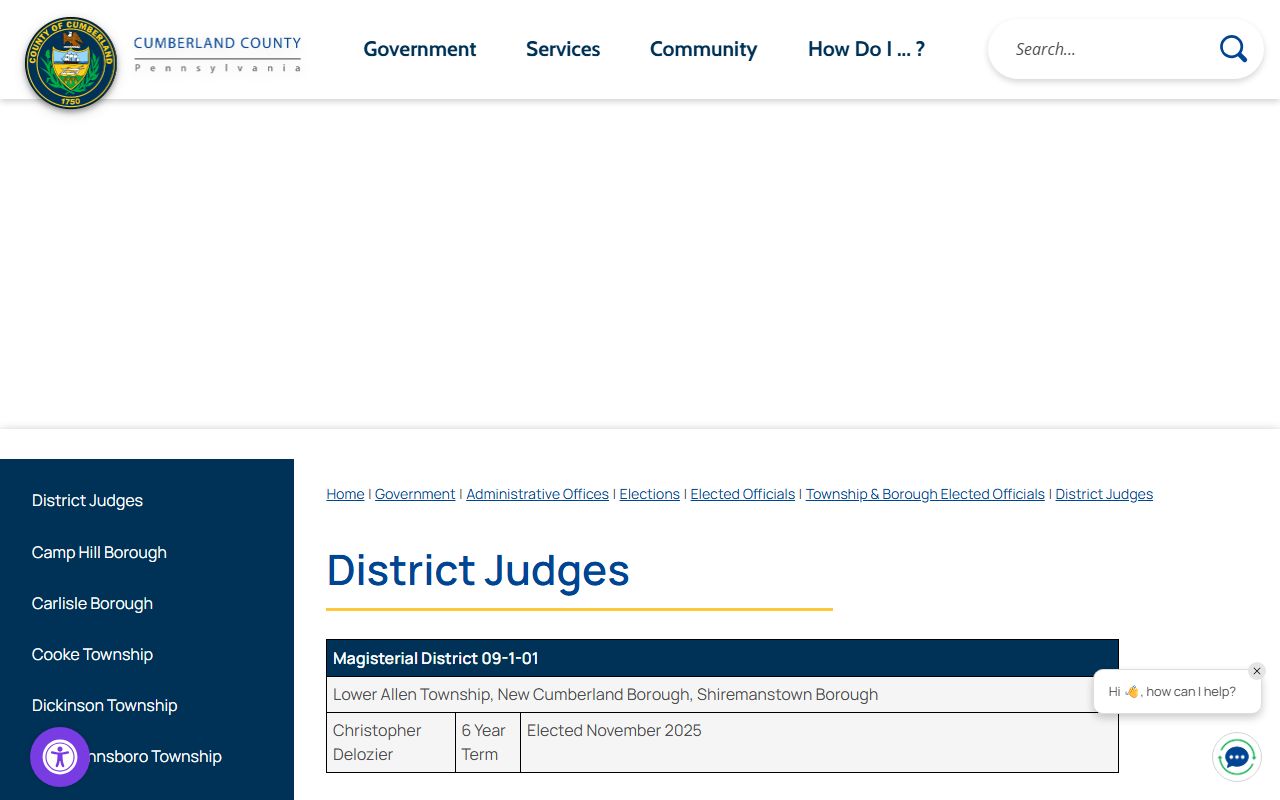Open Township & Borough Elected Officials breadcrumb
The image size is (1280, 800).
[925, 494]
